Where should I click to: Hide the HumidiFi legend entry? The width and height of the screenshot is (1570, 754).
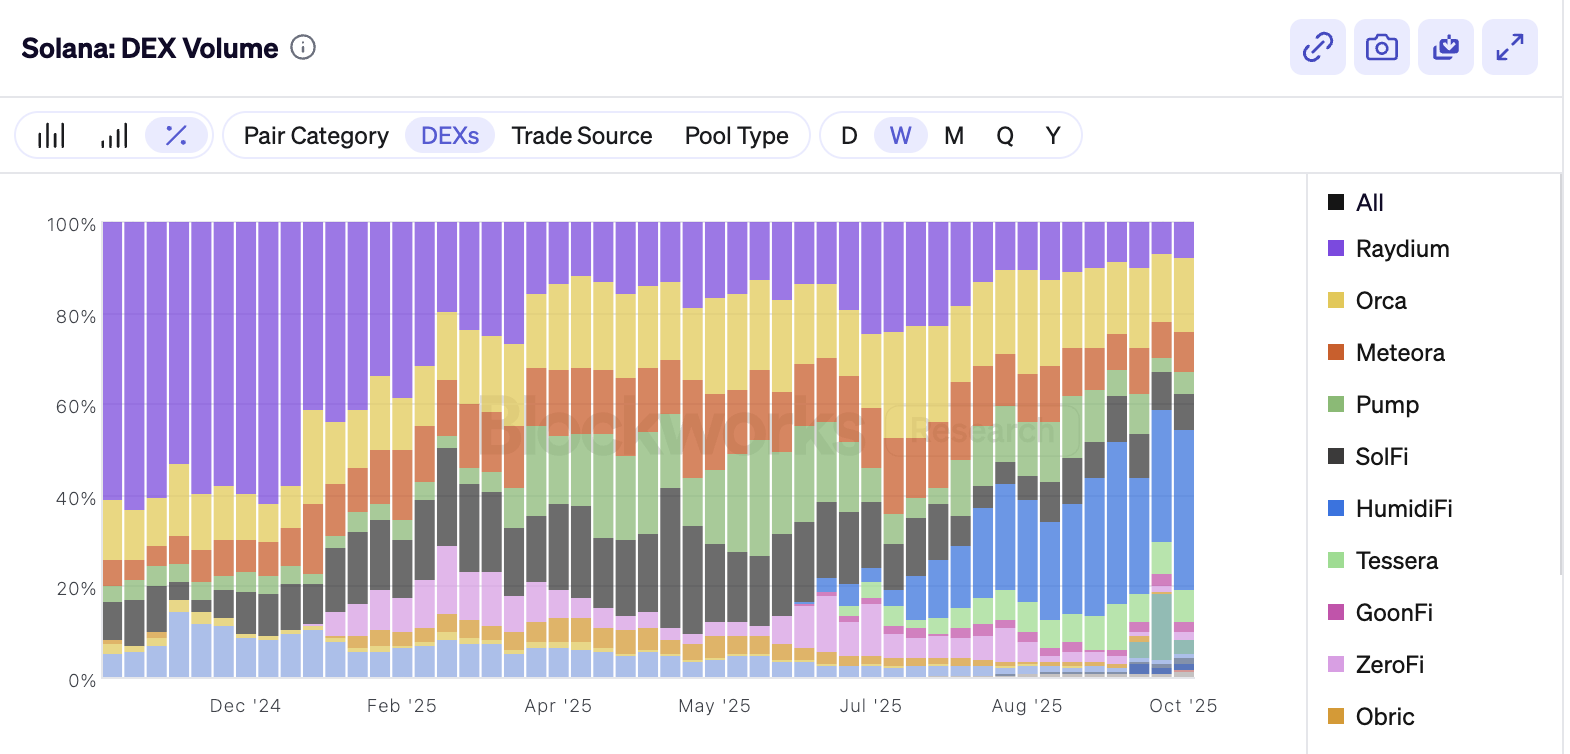click(1403, 509)
